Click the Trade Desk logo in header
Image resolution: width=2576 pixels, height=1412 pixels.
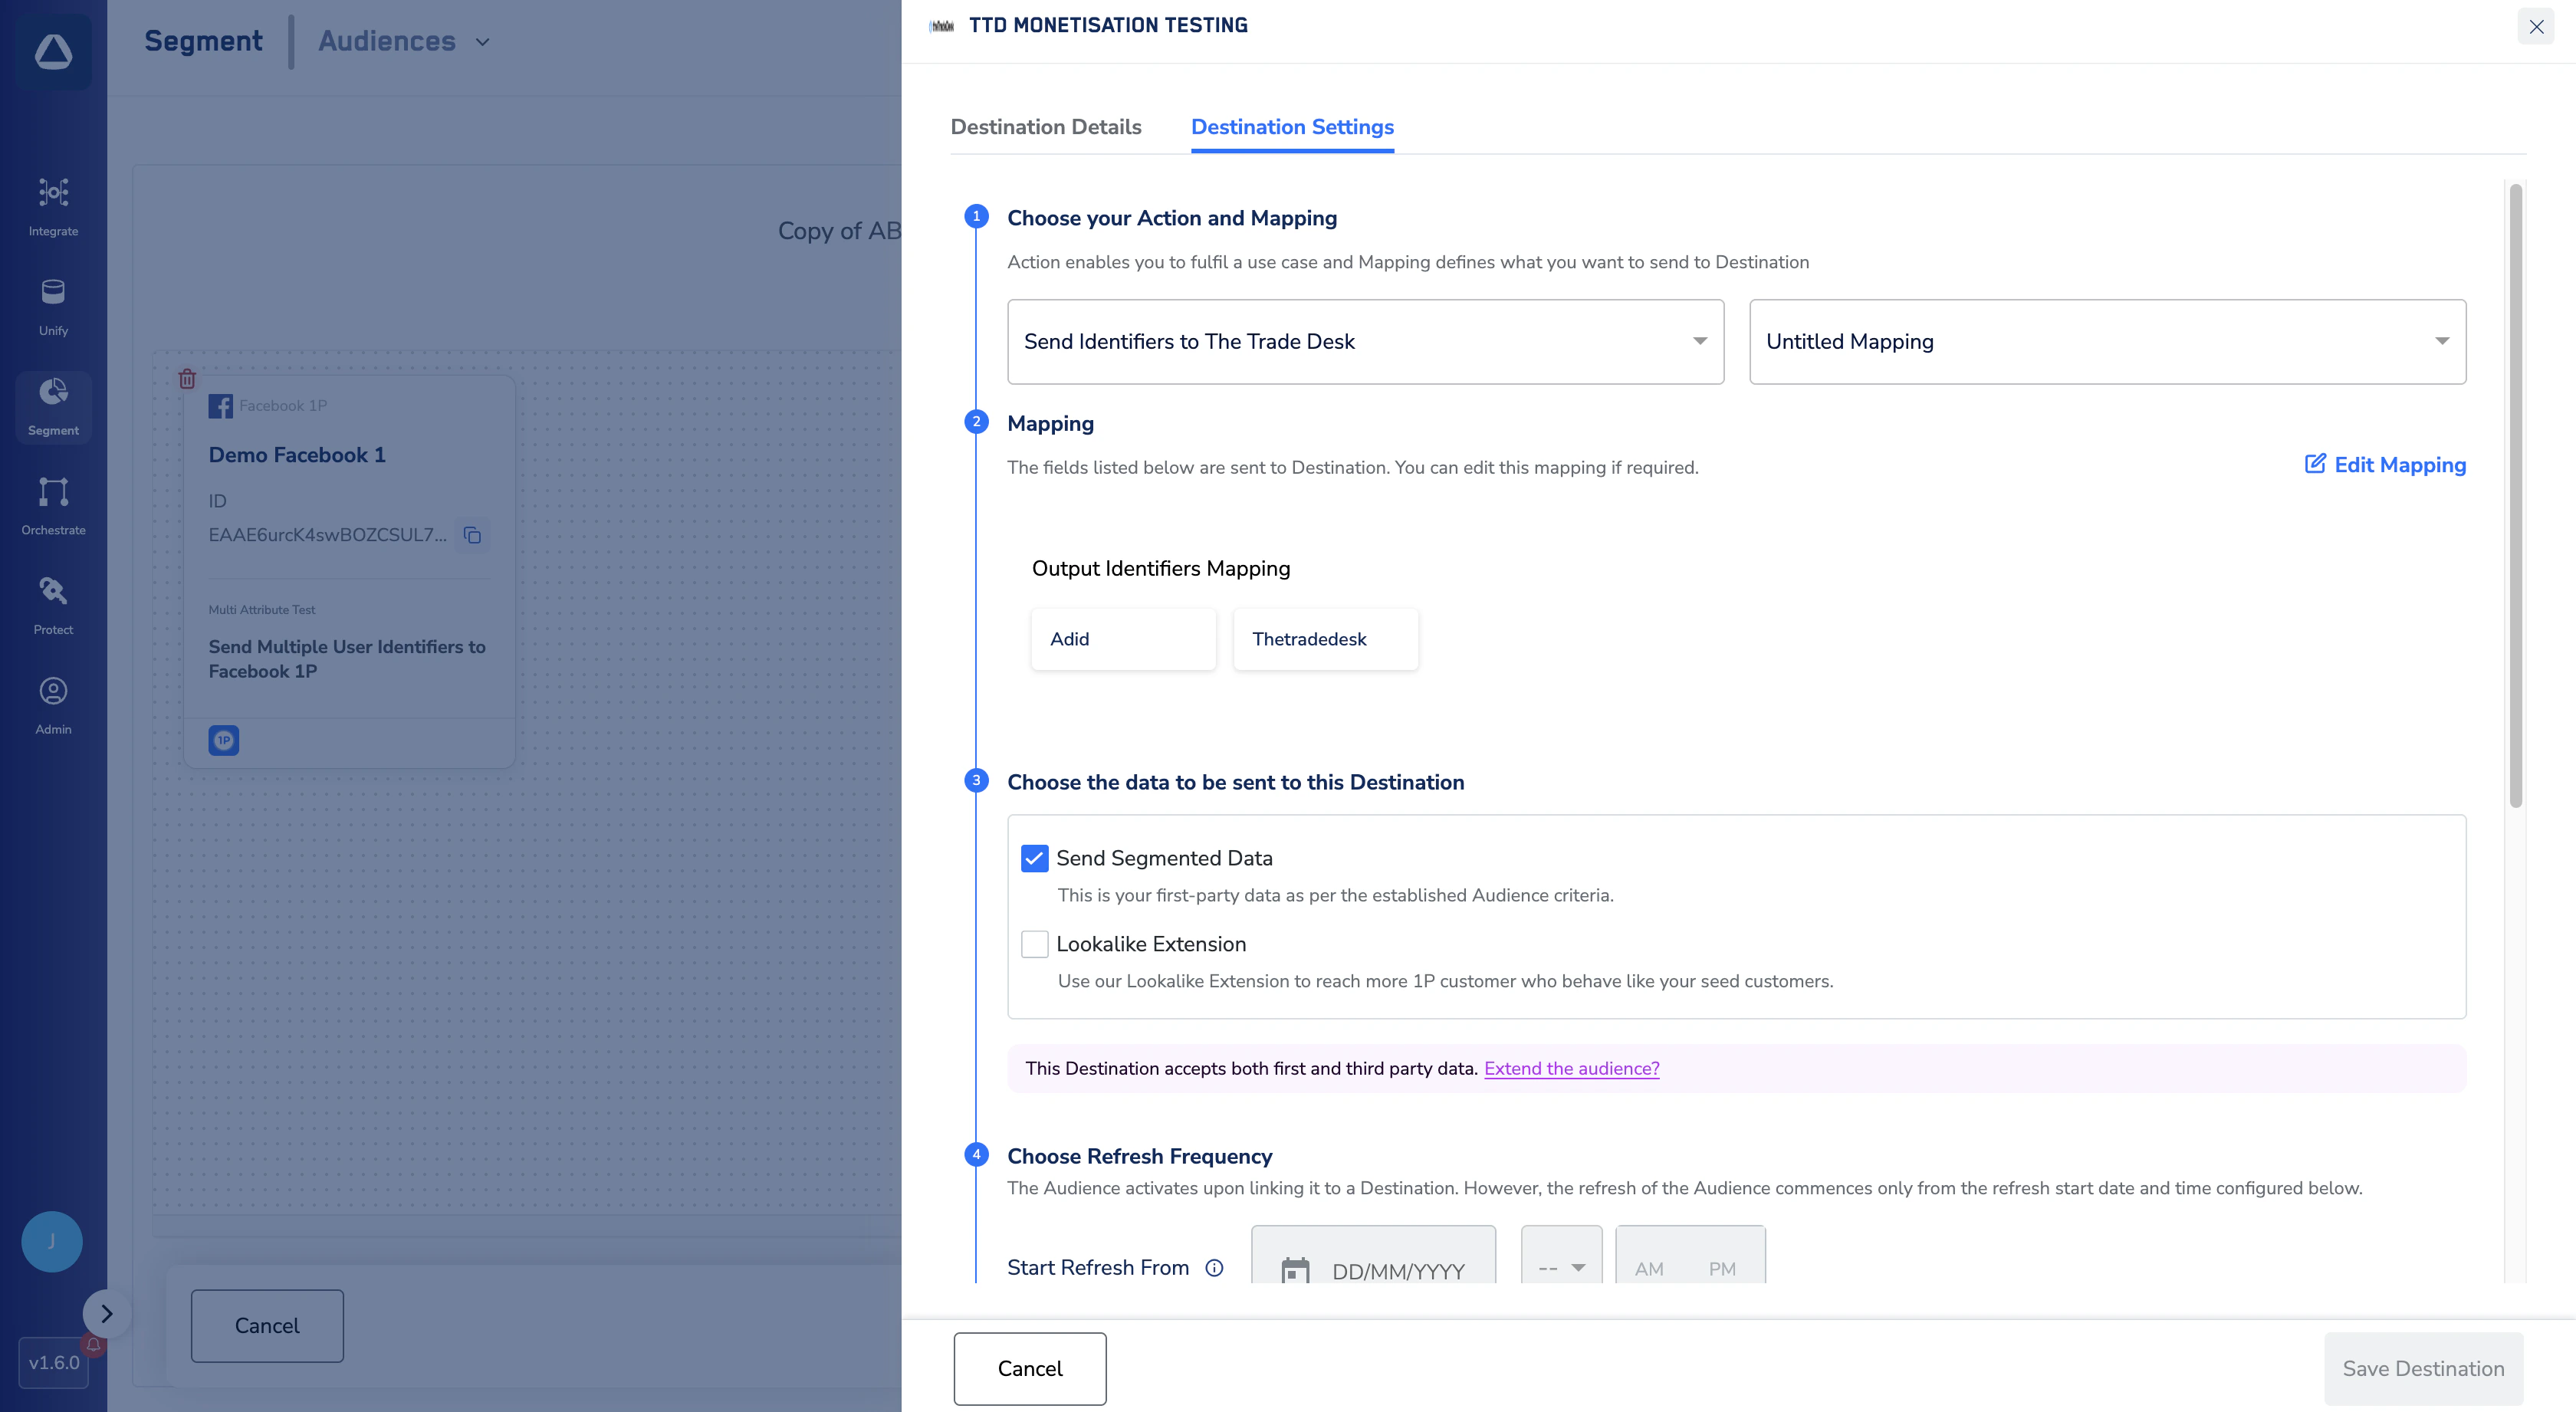tap(942, 26)
